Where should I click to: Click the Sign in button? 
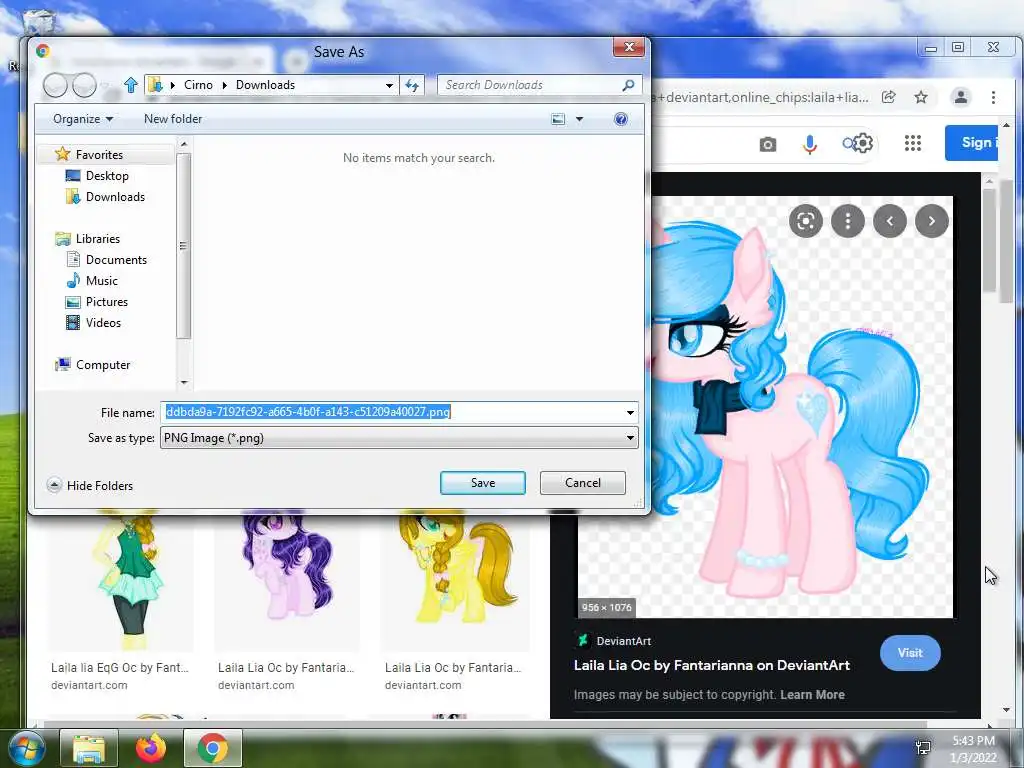(x=971, y=142)
